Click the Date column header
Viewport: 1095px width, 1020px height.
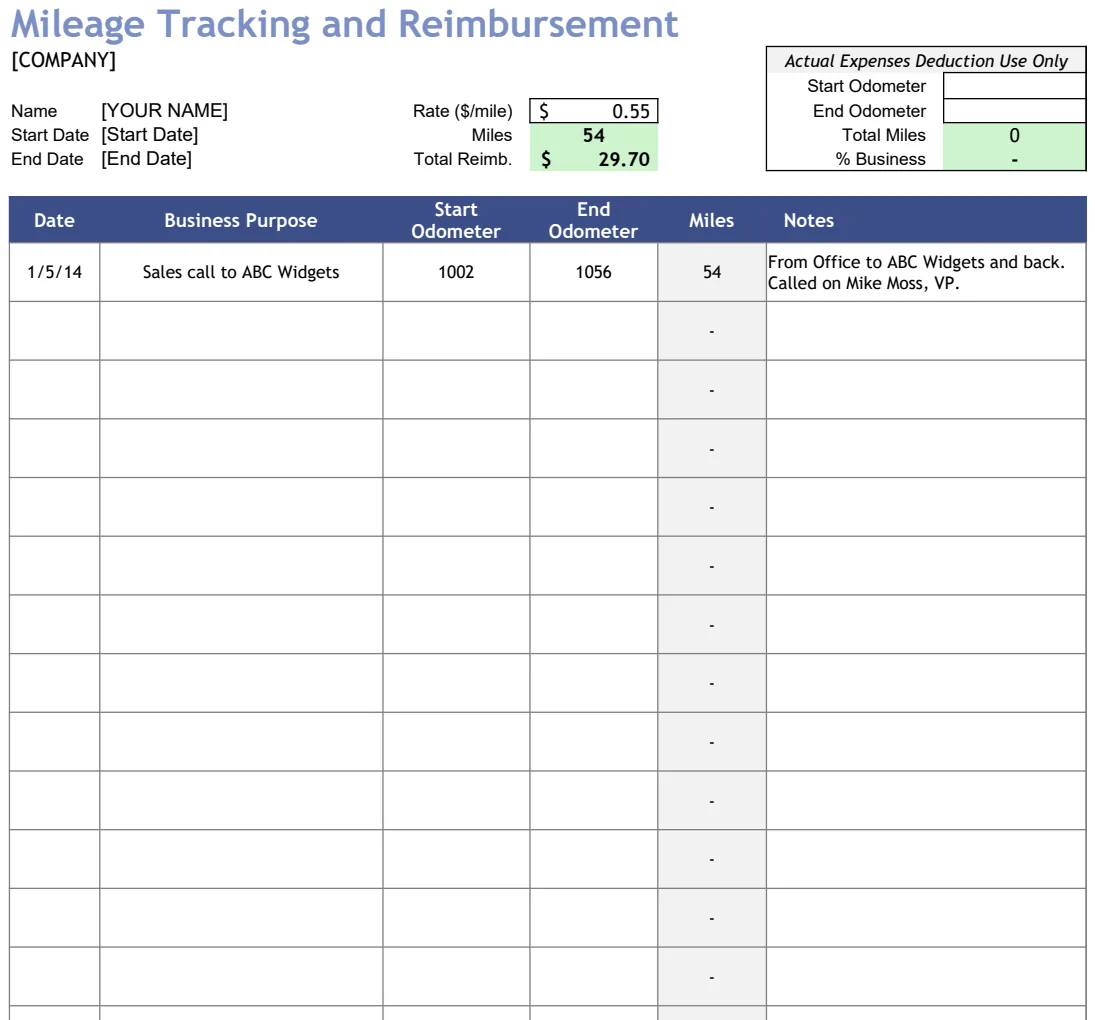coord(54,221)
